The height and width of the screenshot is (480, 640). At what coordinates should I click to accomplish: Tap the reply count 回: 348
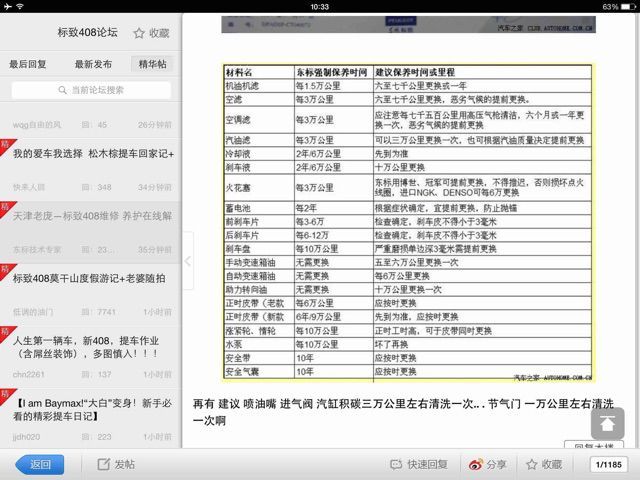tap(96, 187)
